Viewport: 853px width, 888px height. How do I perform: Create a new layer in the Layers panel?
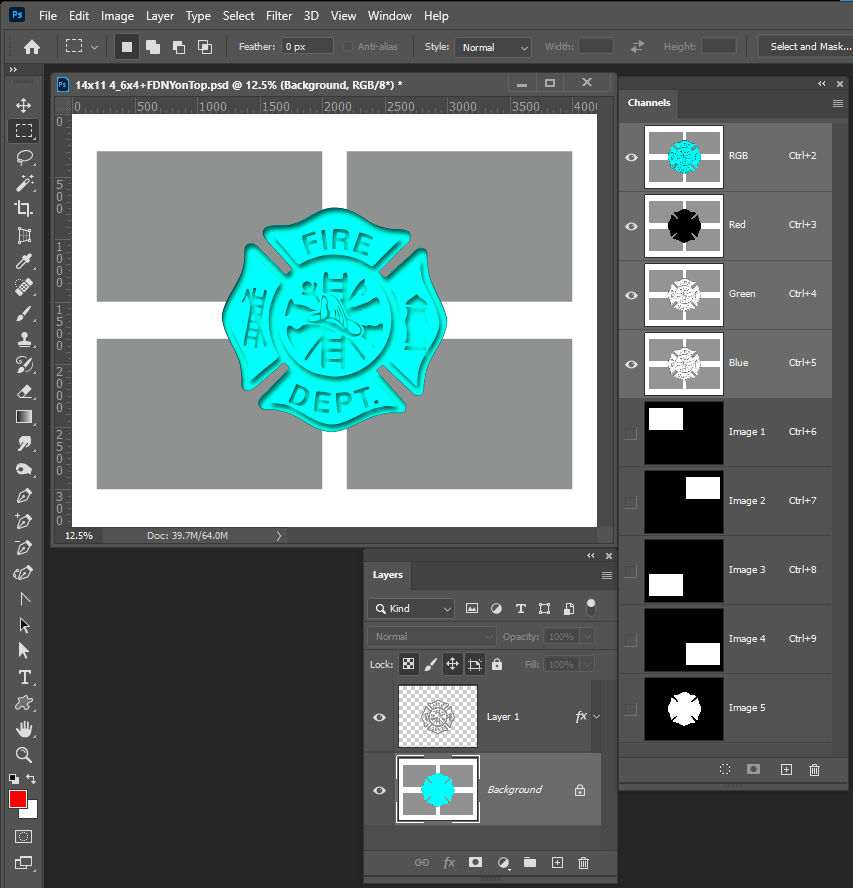click(556, 863)
